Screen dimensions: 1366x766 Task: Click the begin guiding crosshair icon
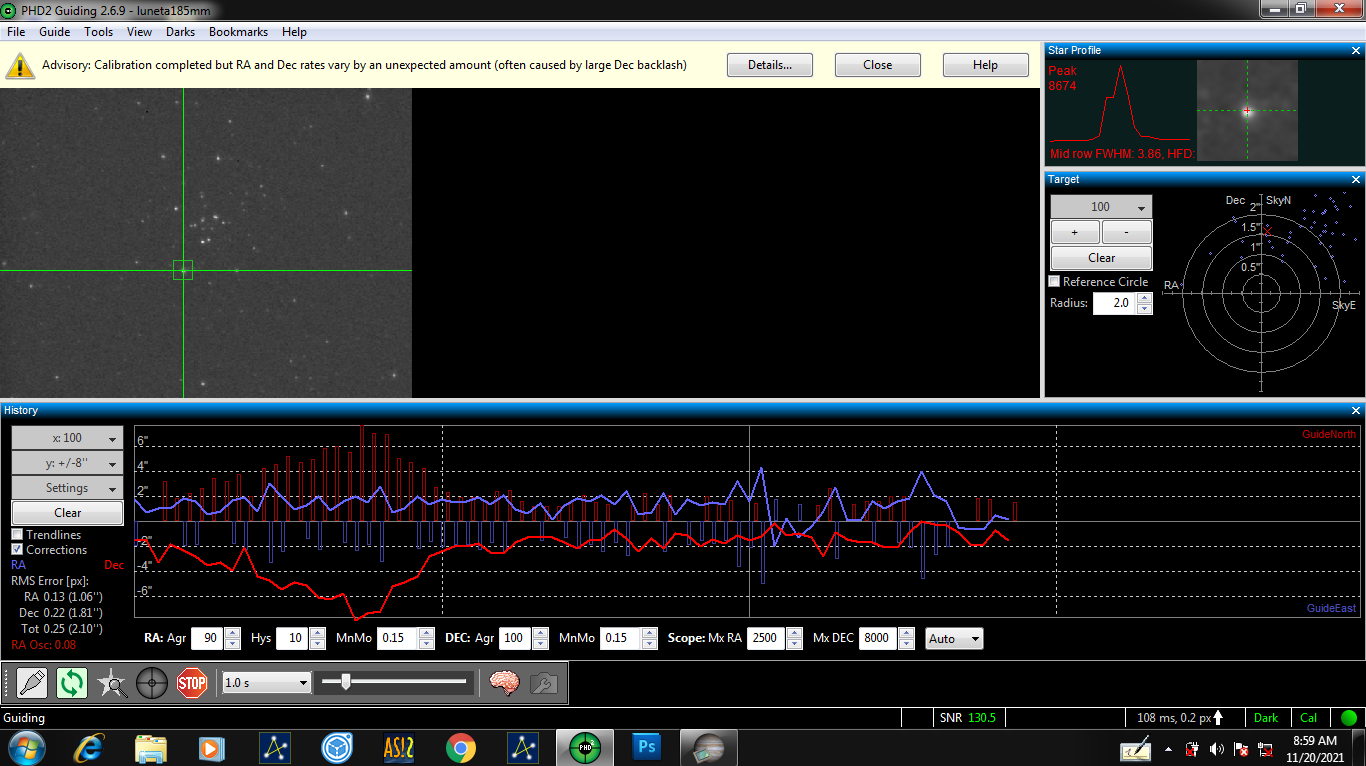pyautogui.click(x=152, y=683)
